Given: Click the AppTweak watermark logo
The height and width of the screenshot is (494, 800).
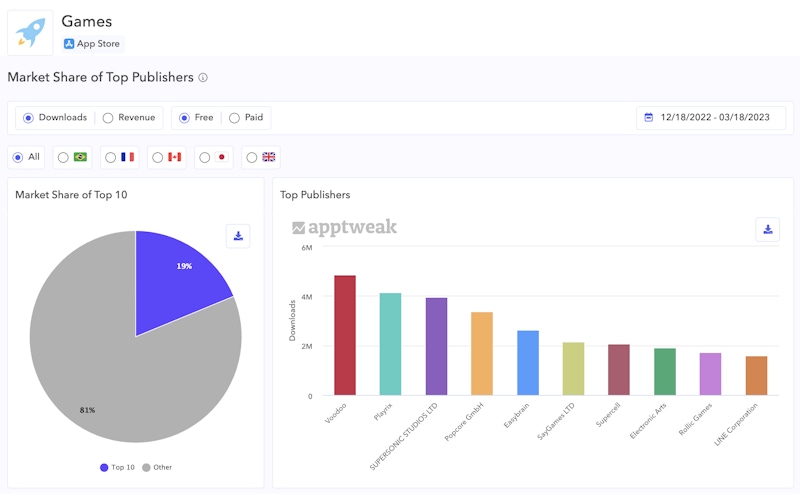Looking at the screenshot, I should pyautogui.click(x=345, y=228).
